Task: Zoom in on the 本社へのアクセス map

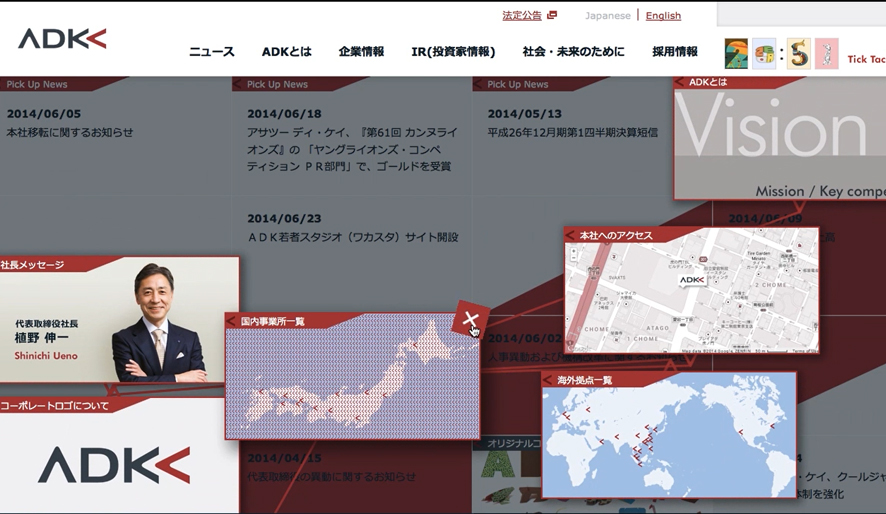Action: (x=574, y=250)
